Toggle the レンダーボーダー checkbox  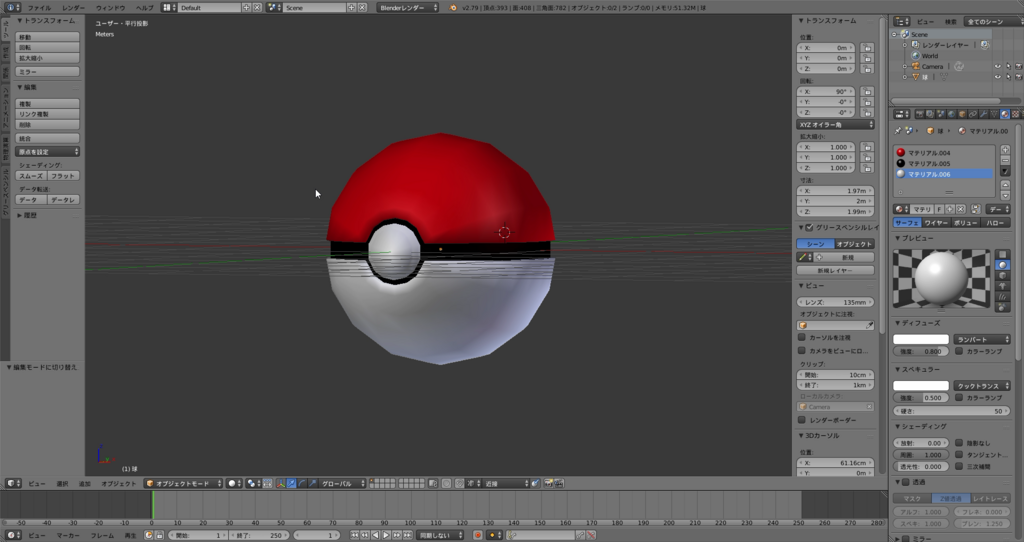pos(802,420)
